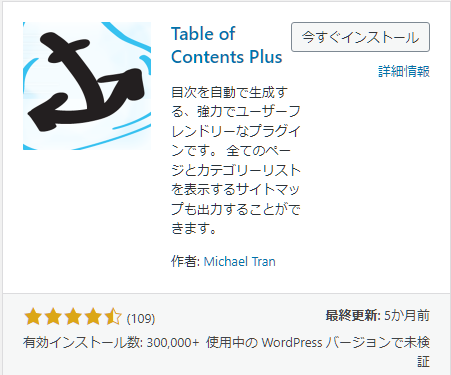Click the Table of Contents Plus anchor icon
451x375 pixels.
pyautogui.click(x=87, y=86)
